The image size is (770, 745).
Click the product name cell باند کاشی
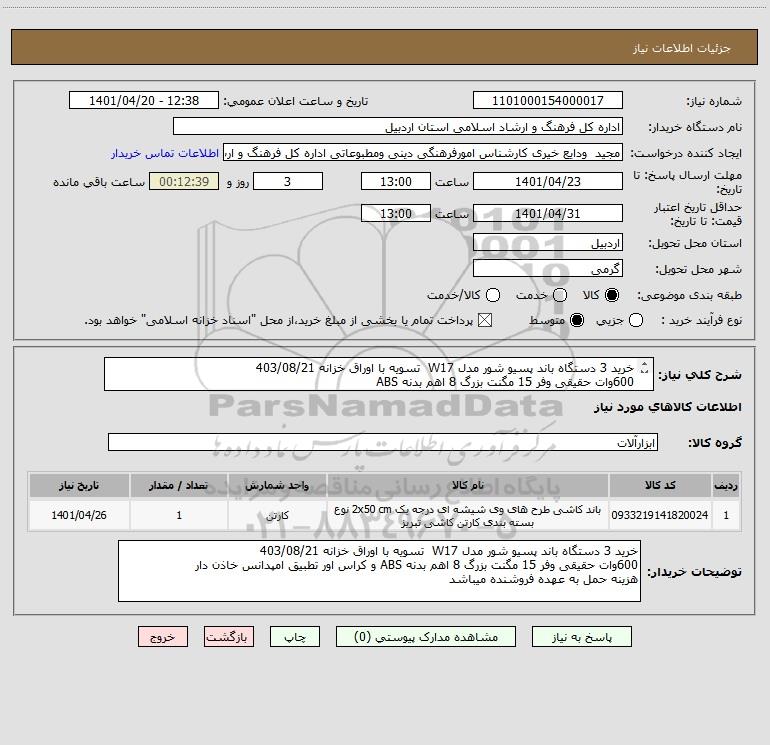tap(468, 516)
